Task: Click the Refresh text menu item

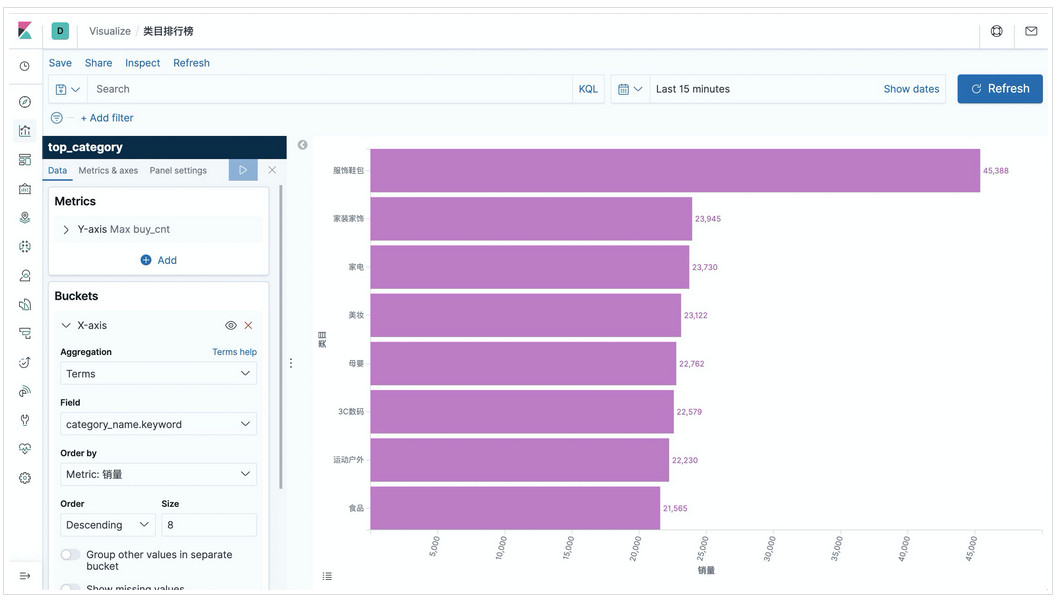Action: click(x=191, y=63)
